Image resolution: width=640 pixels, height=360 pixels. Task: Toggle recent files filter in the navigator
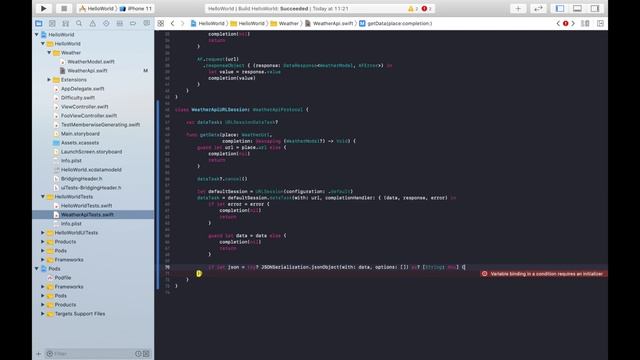click(138, 353)
